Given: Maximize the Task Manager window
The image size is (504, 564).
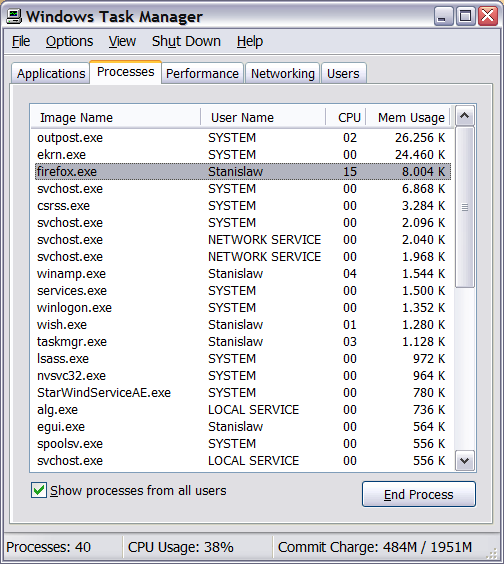Looking at the screenshot, I should point(466,17).
